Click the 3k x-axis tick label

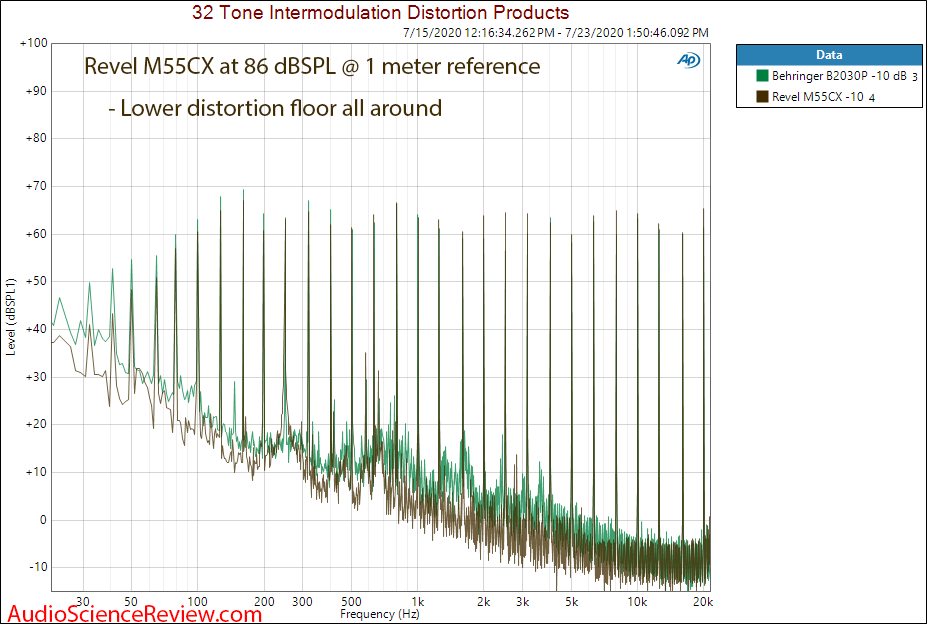[x=523, y=602]
